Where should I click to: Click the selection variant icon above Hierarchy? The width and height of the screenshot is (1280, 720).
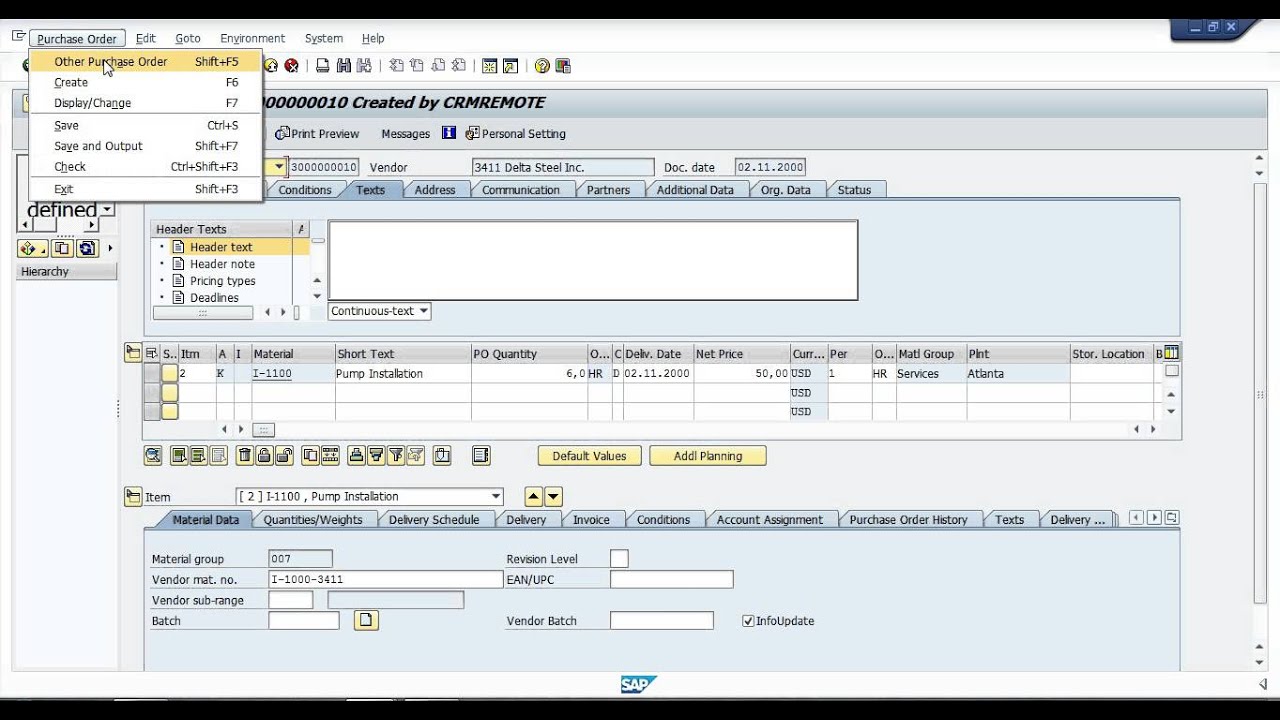coord(31,248)
